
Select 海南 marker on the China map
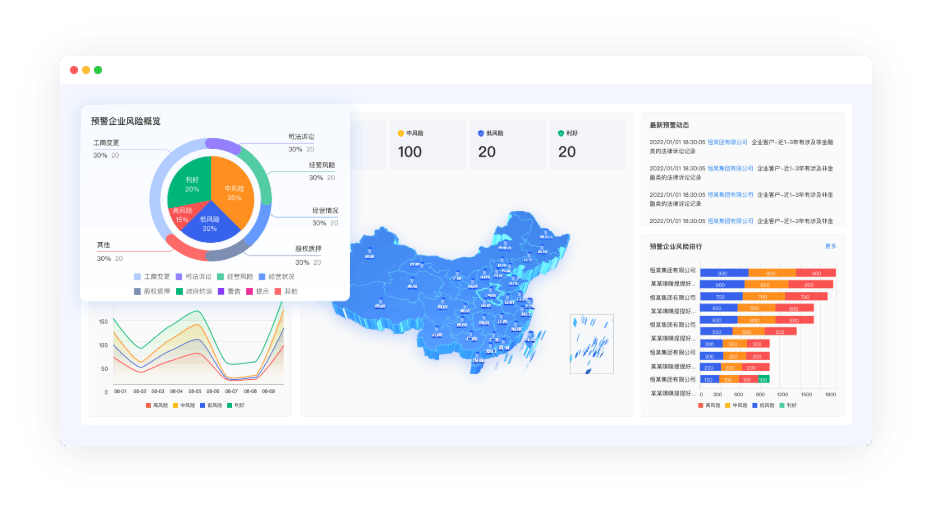pyautogui.click(x=477, y=358)
